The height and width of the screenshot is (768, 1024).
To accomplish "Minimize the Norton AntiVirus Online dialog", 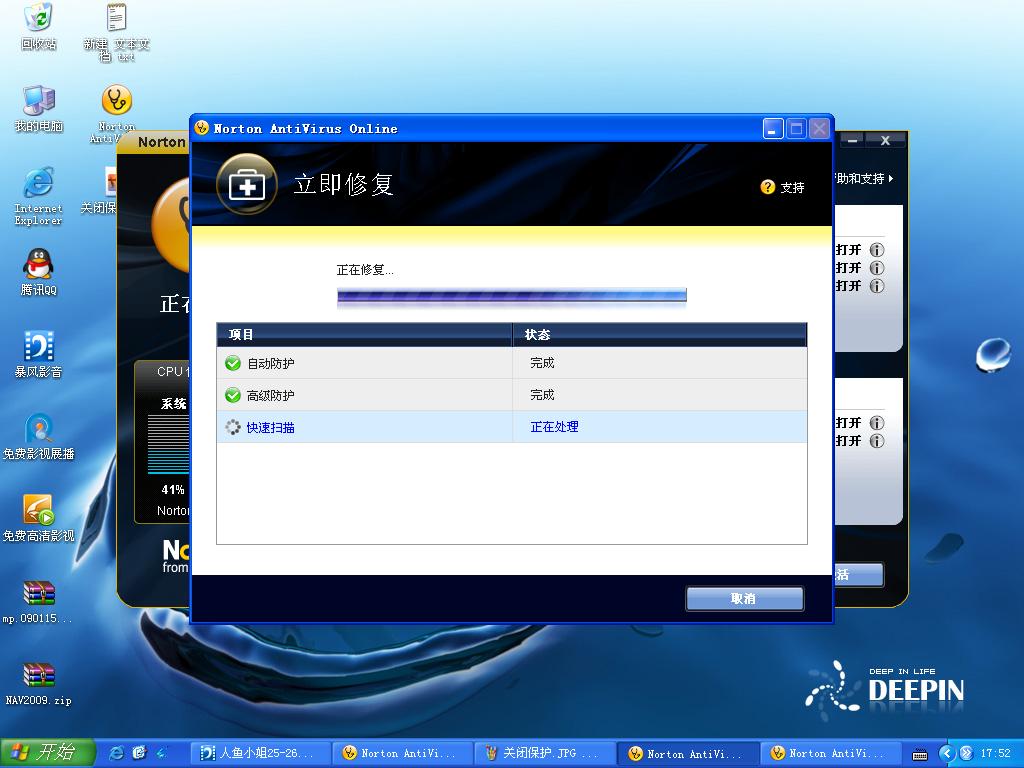I will 773,129.
